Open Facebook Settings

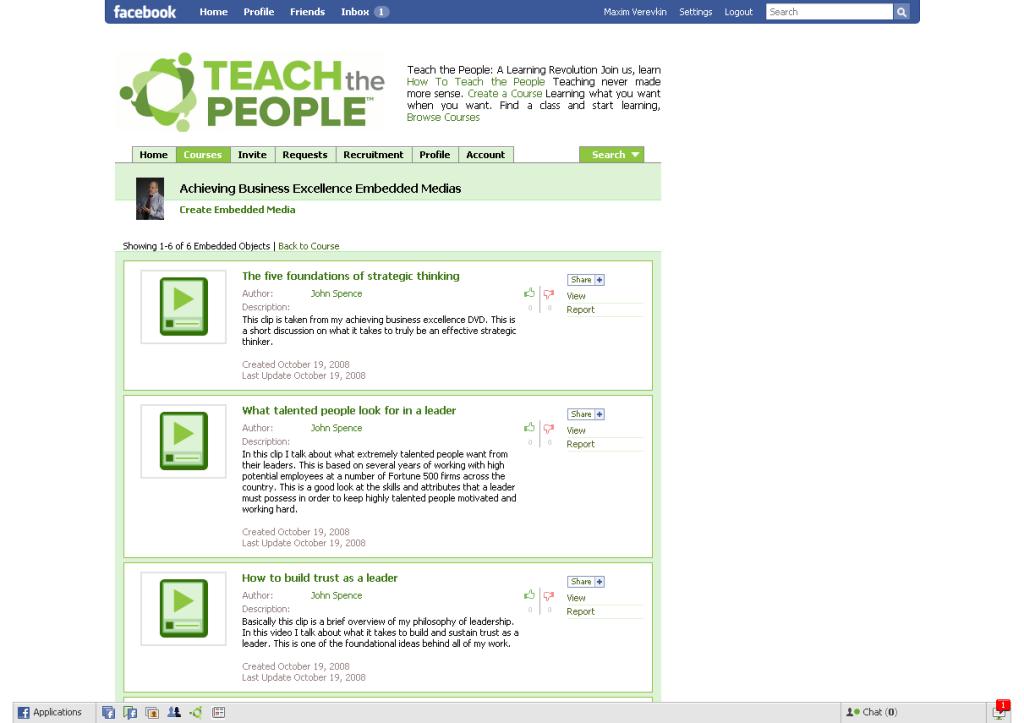click(x=696, y=12)
